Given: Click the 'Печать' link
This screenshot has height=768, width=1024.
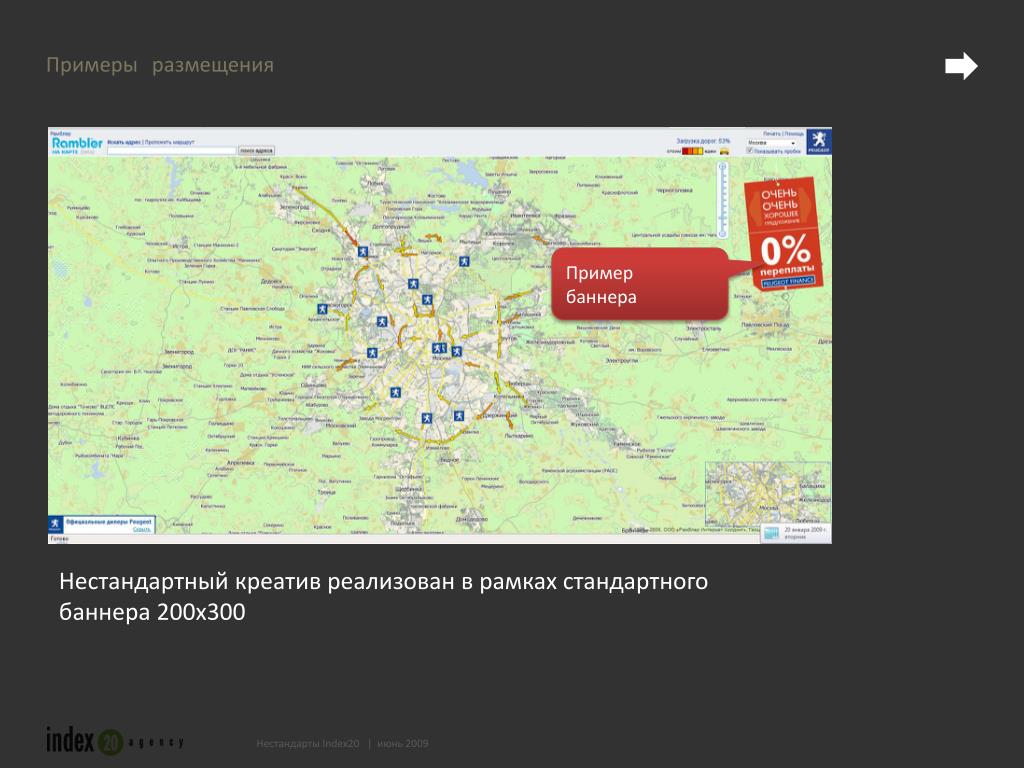Looking at the screenshot, I should 772,133.
